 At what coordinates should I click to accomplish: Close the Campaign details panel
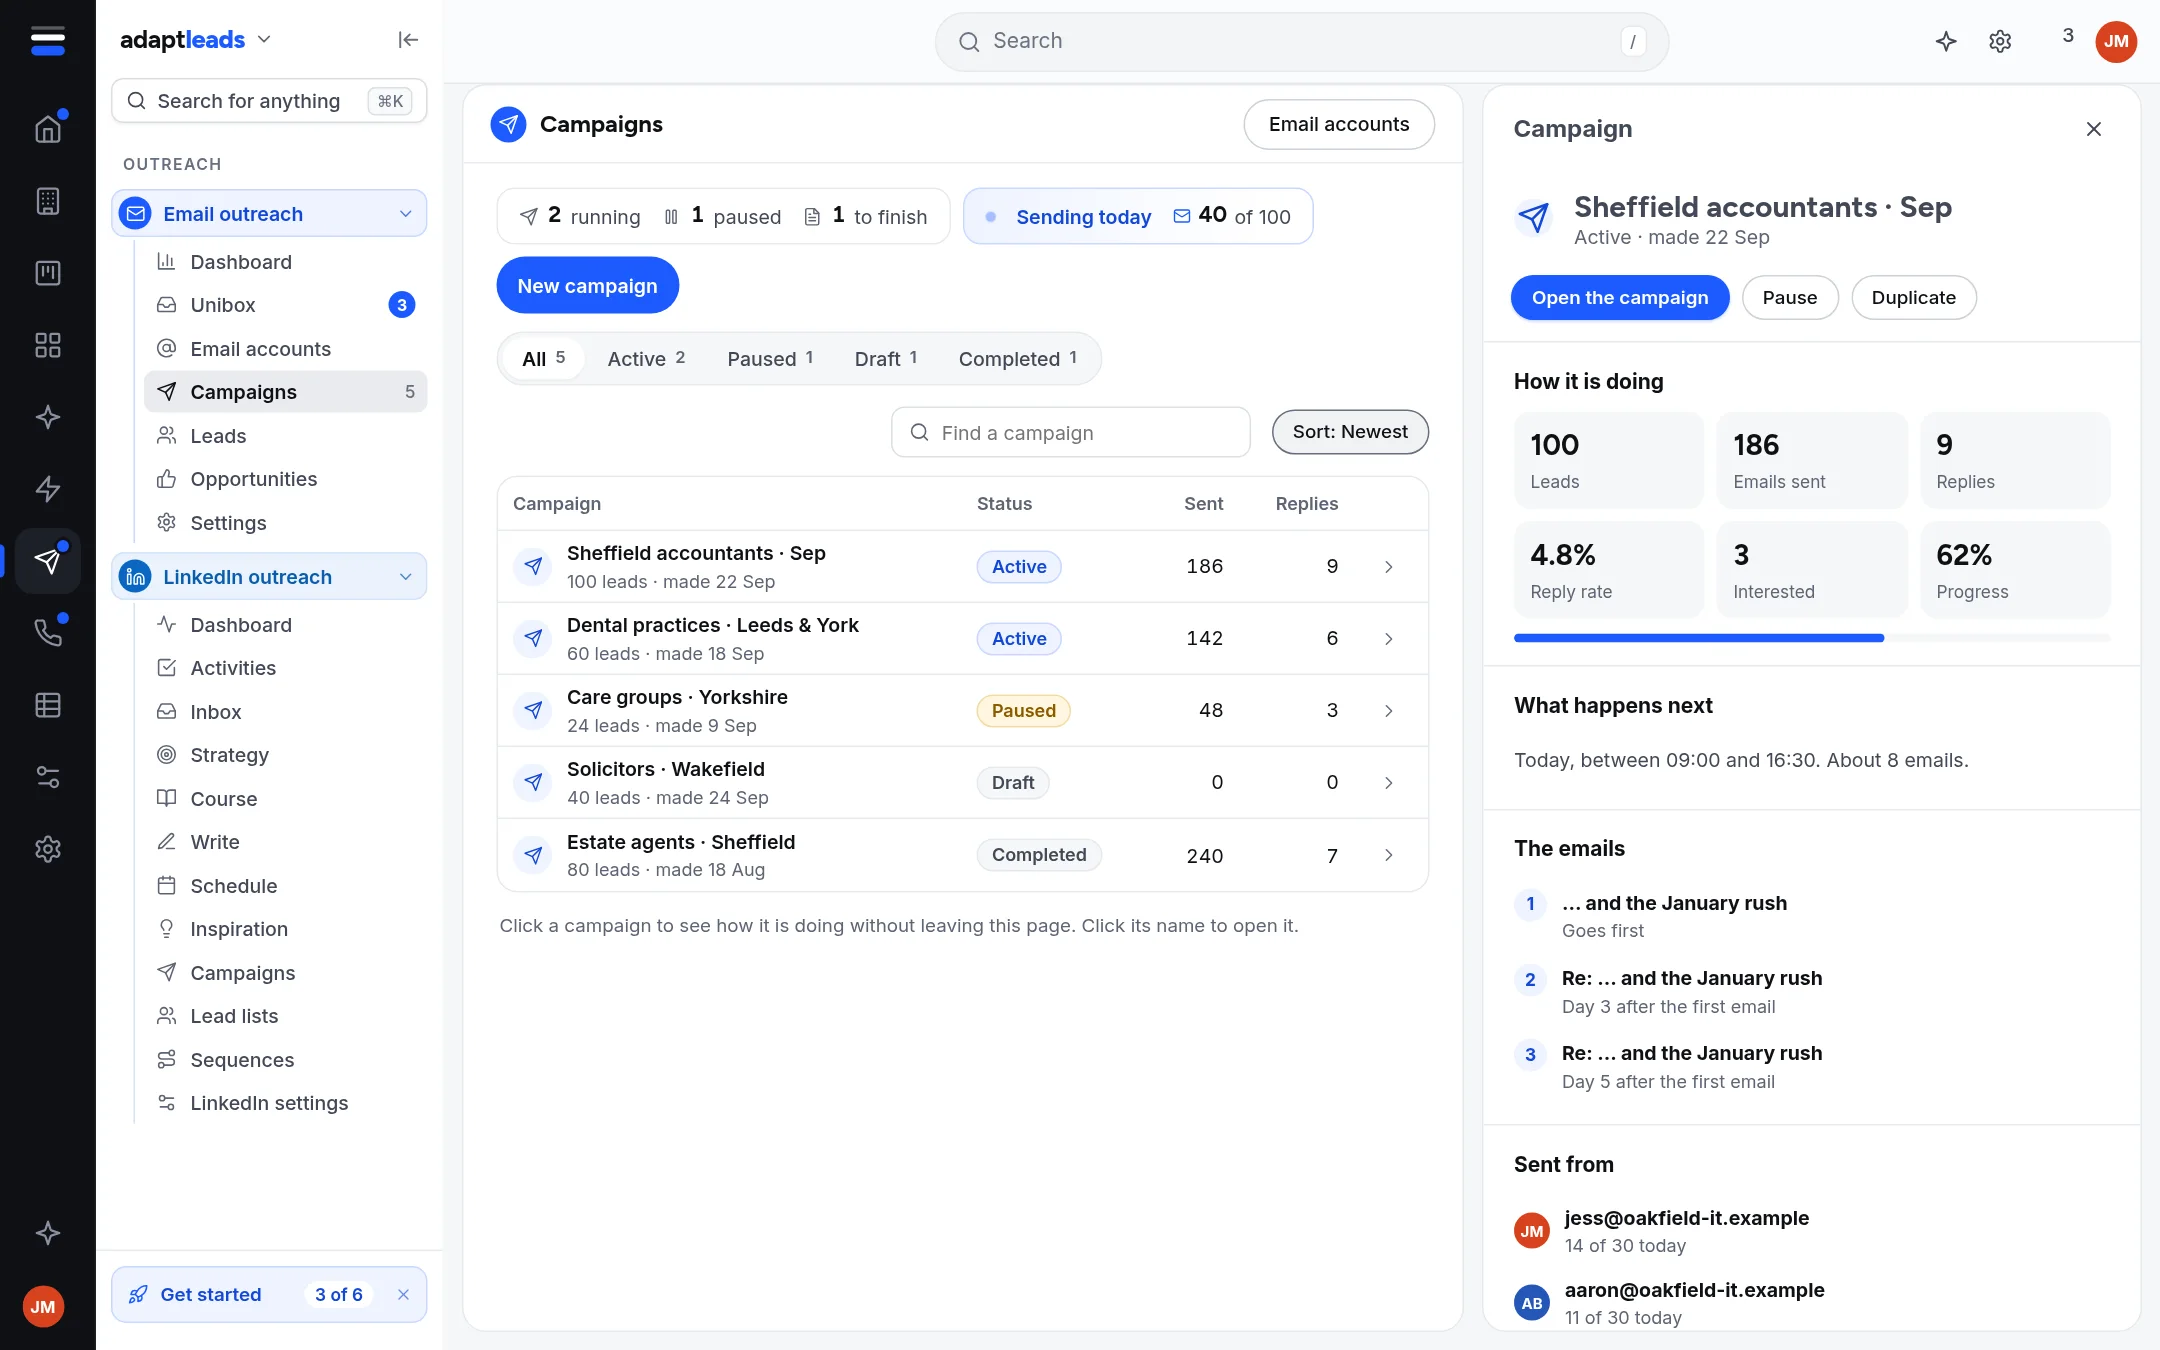coord(2094,129)
